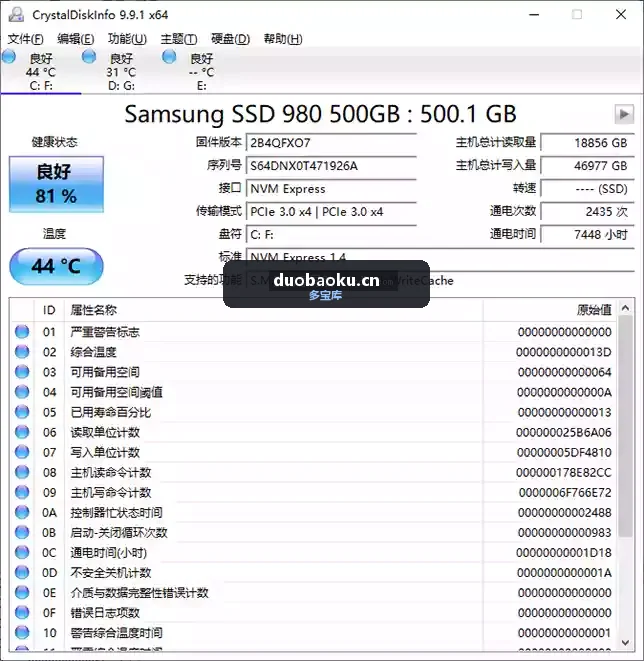Click status orb of row 04 可用备用空间阈值
Image resolution: width=644 pixels, height=661 pixels.
click(22, 392)
